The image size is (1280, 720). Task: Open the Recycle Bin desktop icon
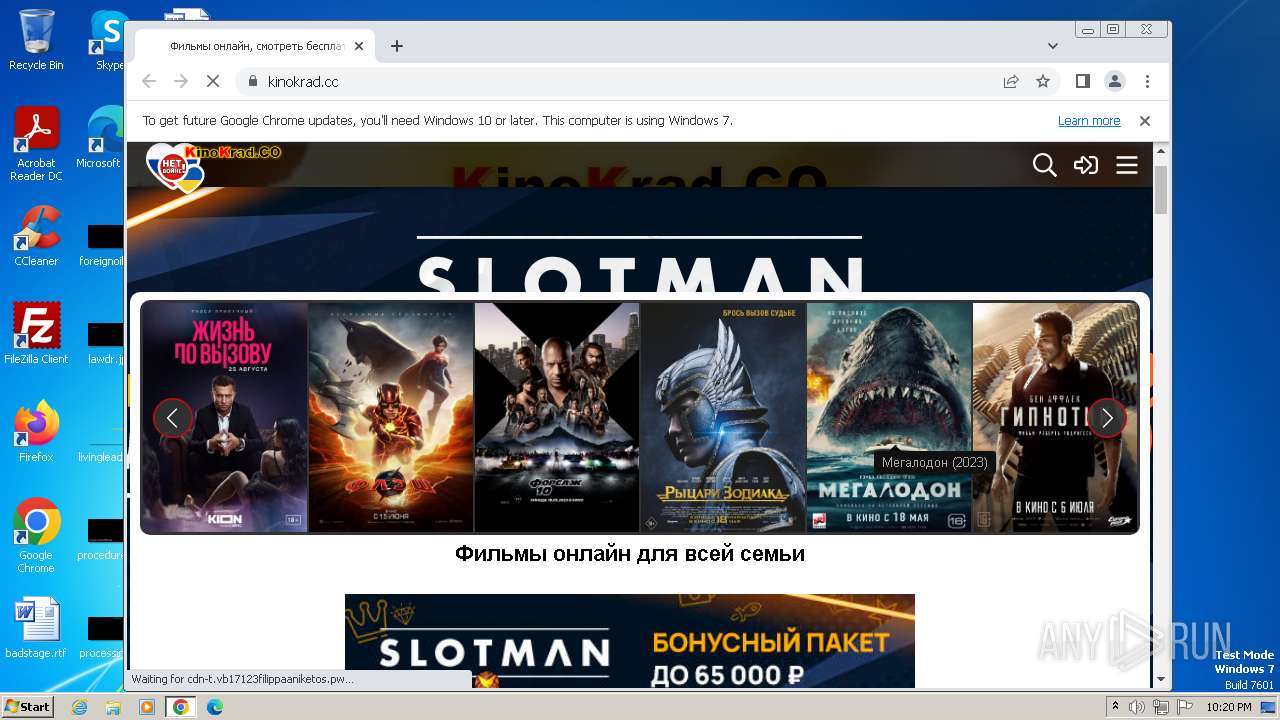[x=36, y=40]
